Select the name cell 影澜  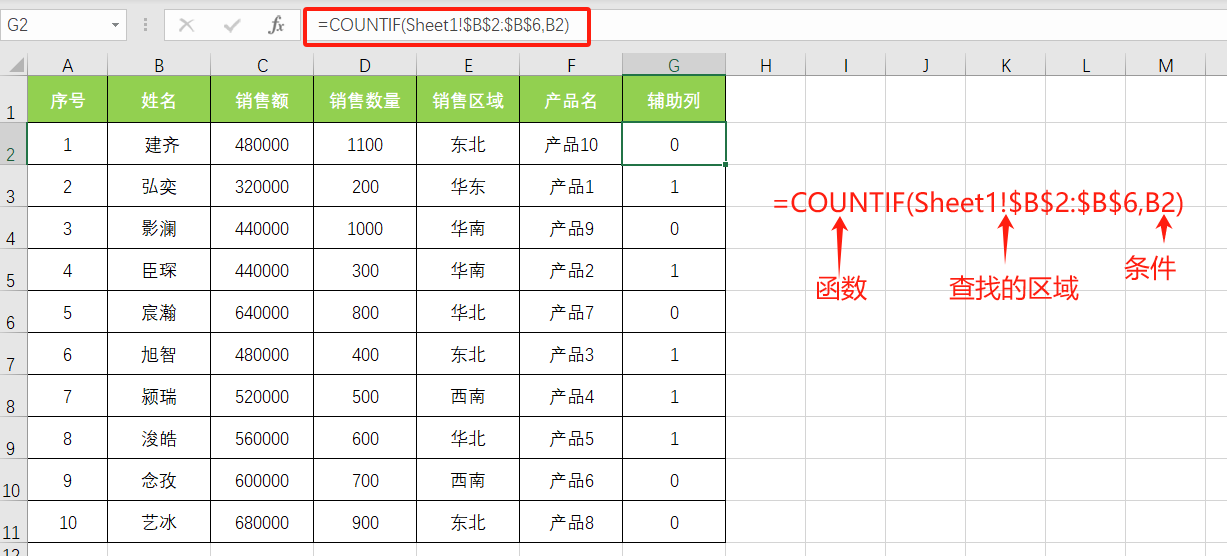click(x=159, y=228)
